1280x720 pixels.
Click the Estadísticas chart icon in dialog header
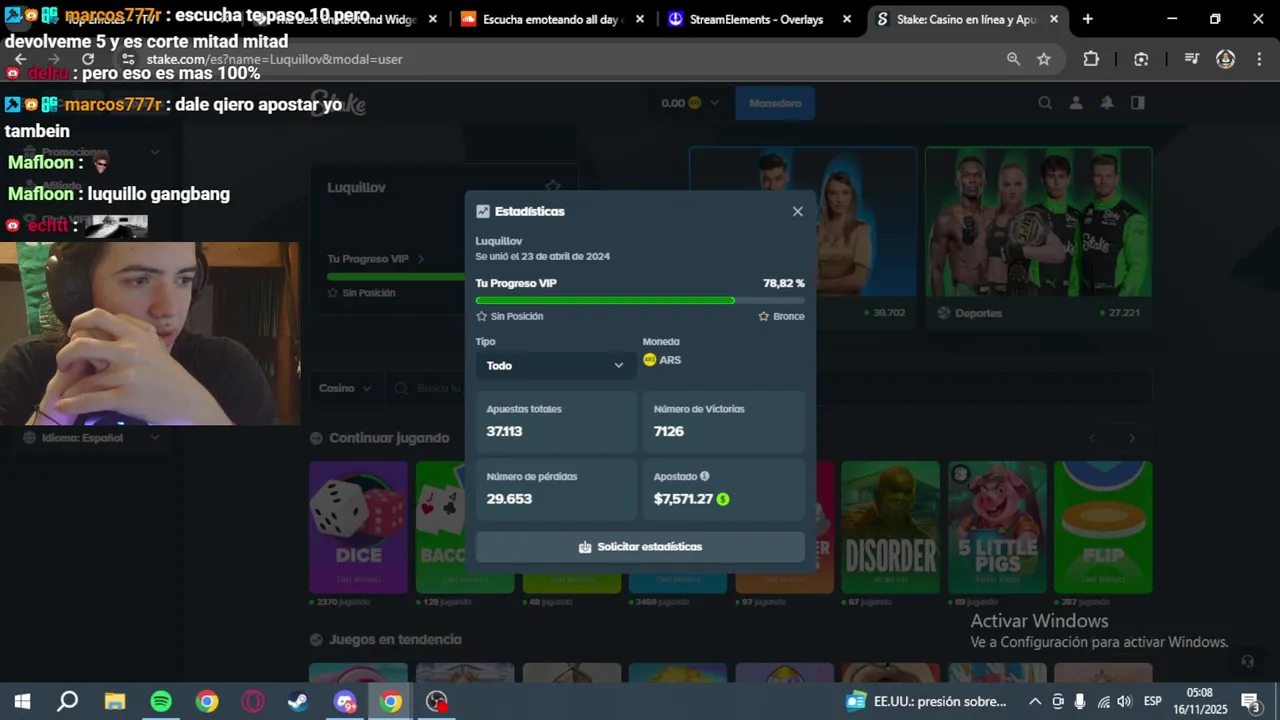coord(483,211)
